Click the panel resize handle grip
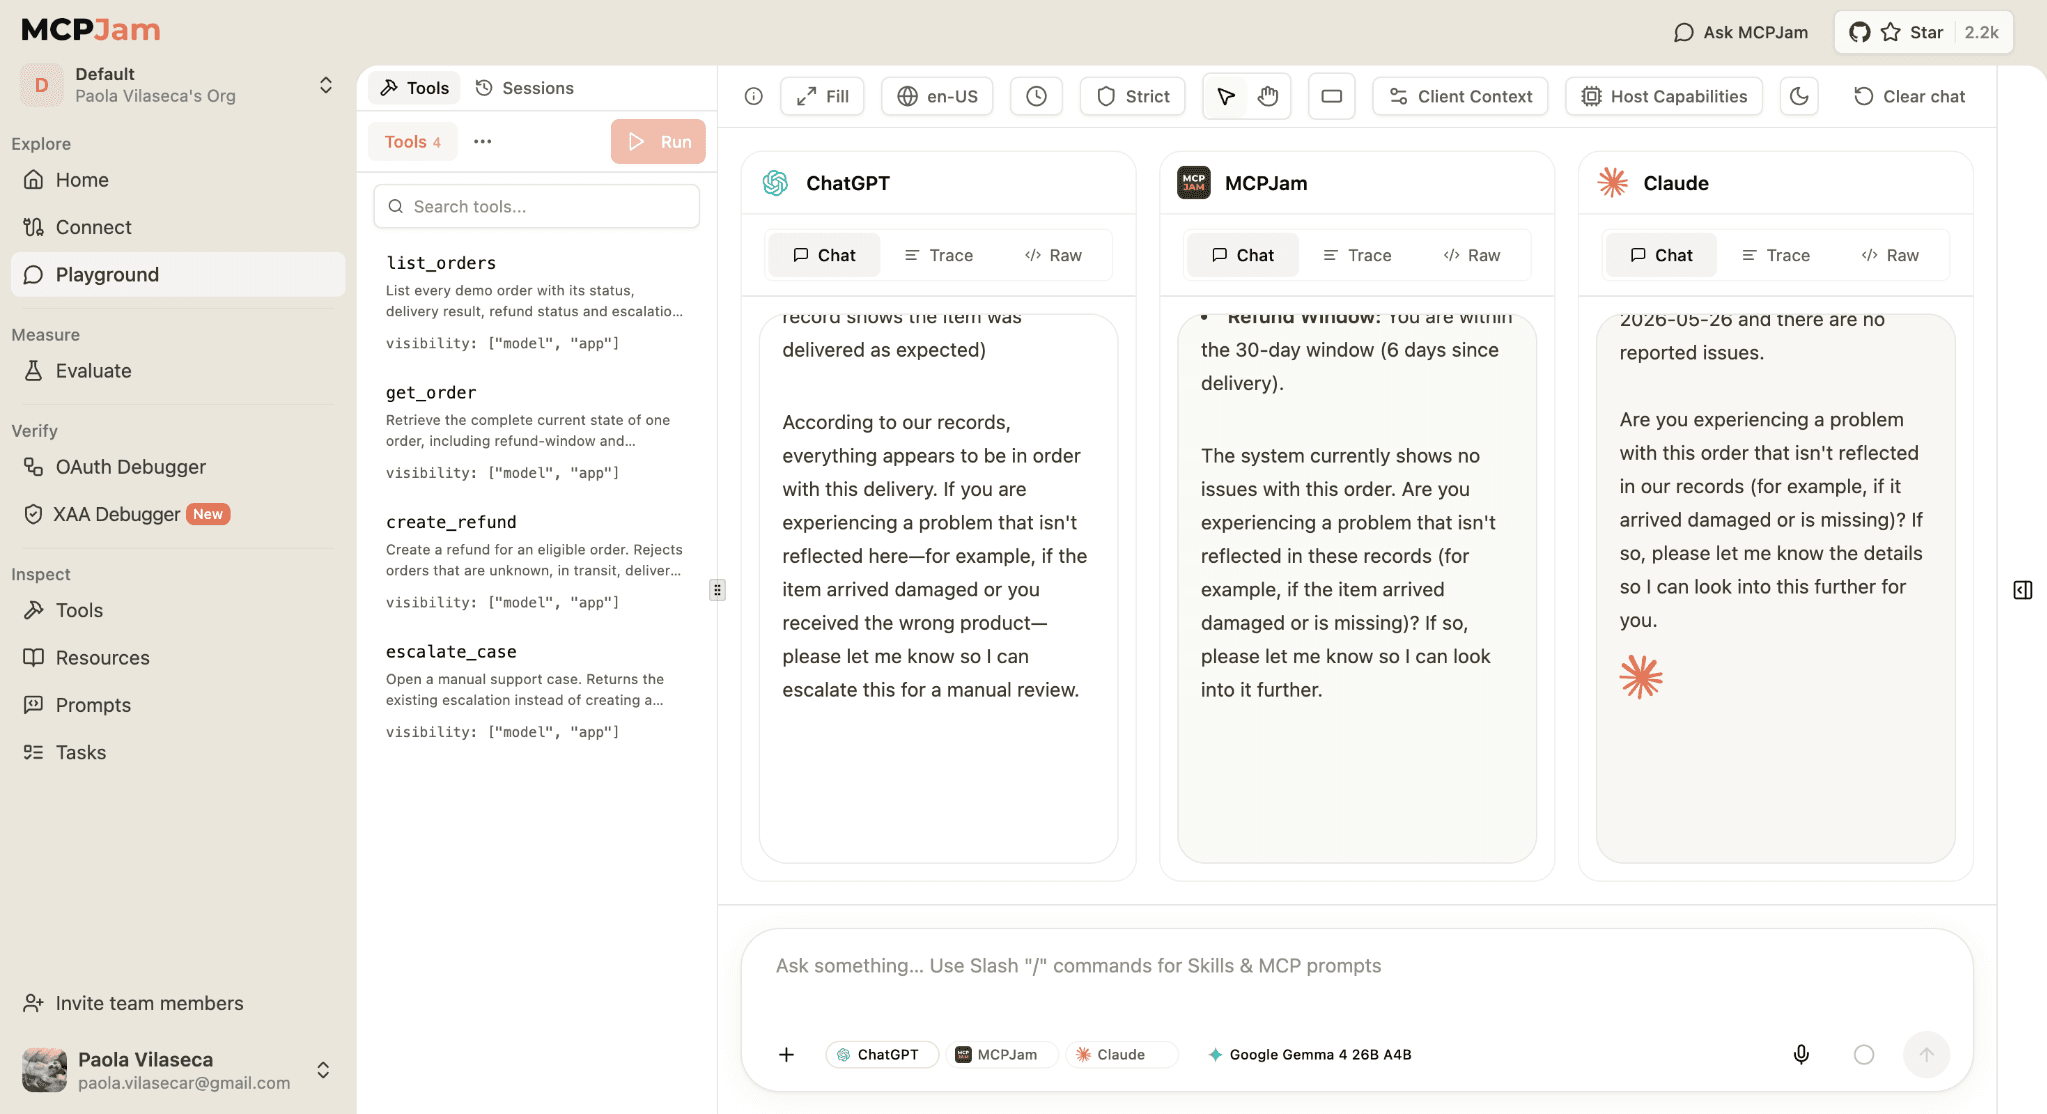This screenshot has height=1114, width=2047. click(x=717, y=590)
